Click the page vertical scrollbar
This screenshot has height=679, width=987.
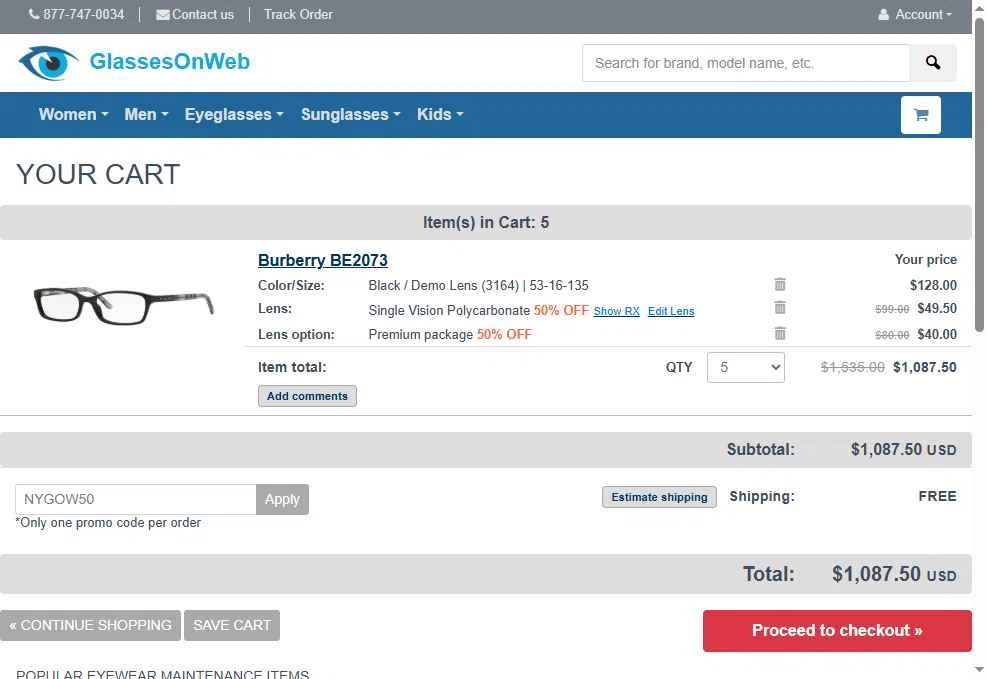tap(979, 176)
